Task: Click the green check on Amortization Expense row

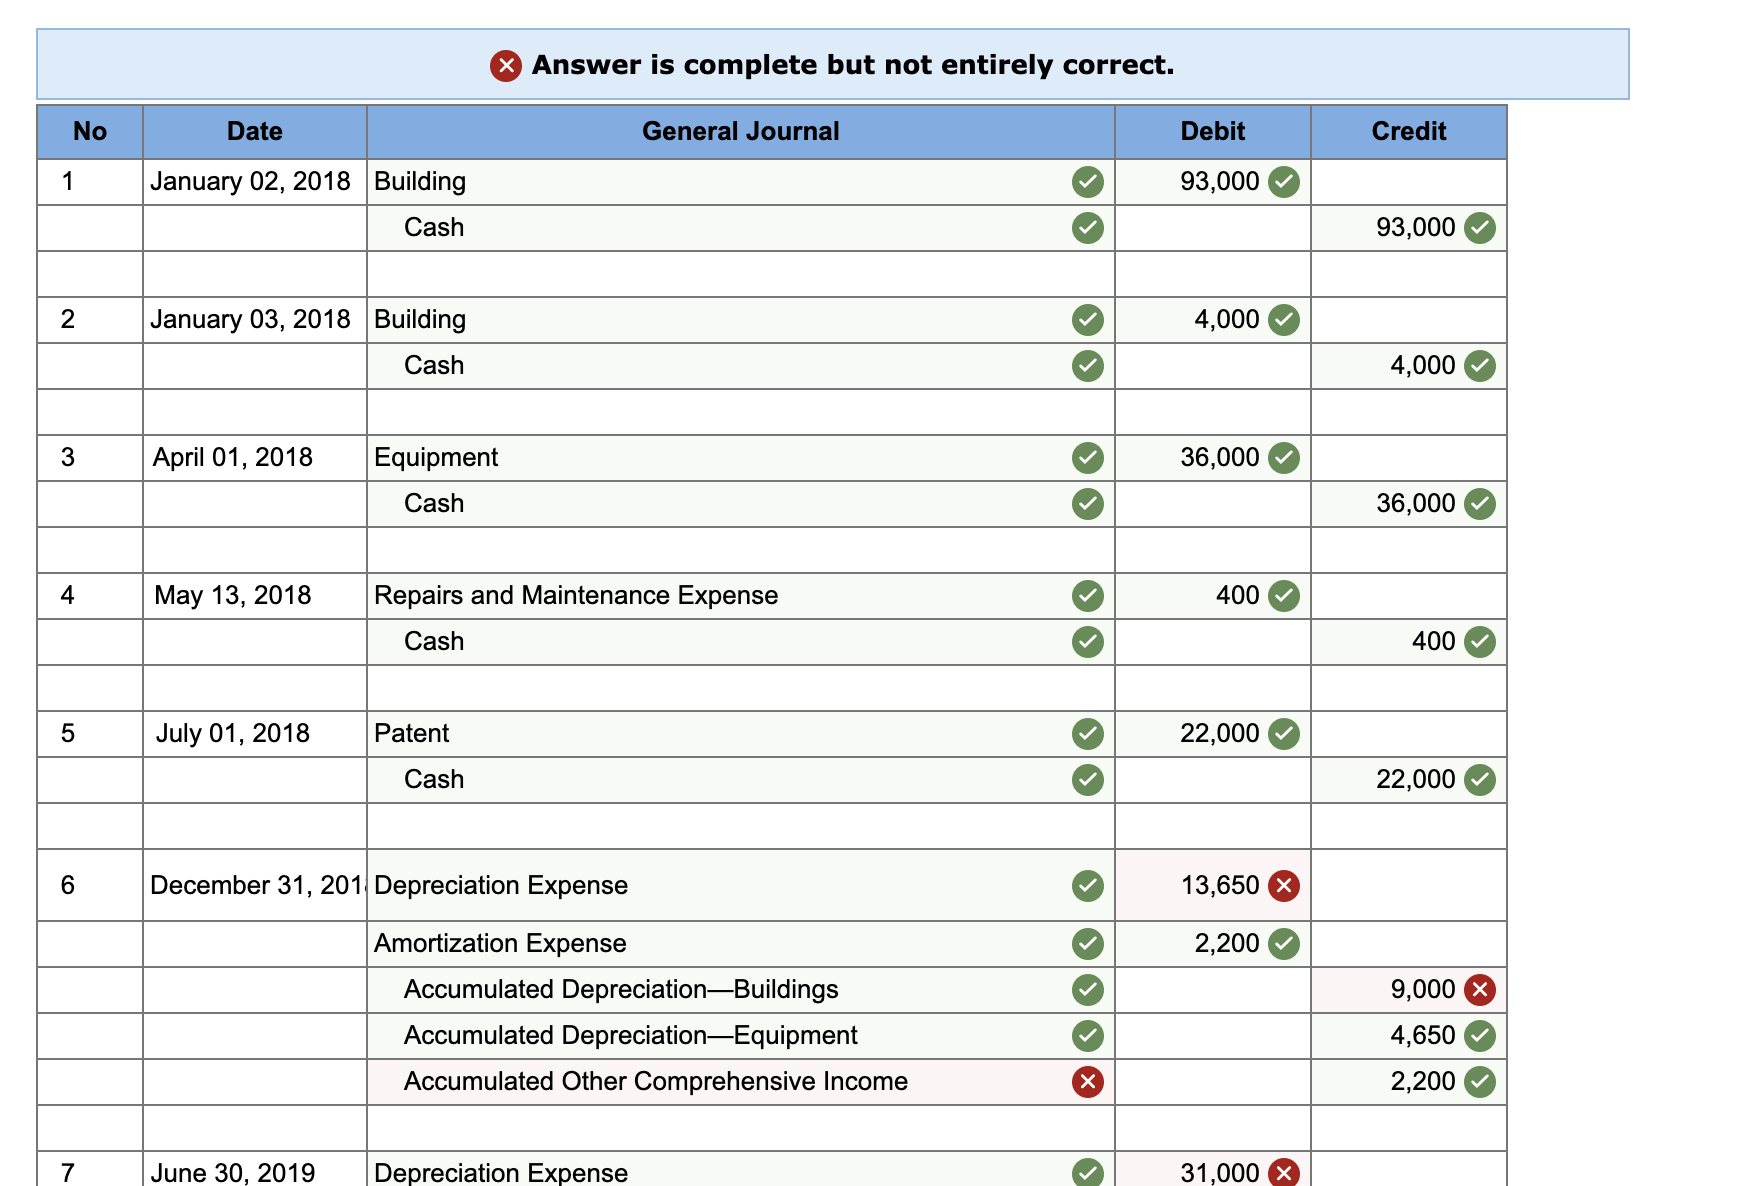Action: coord(1088,944)
